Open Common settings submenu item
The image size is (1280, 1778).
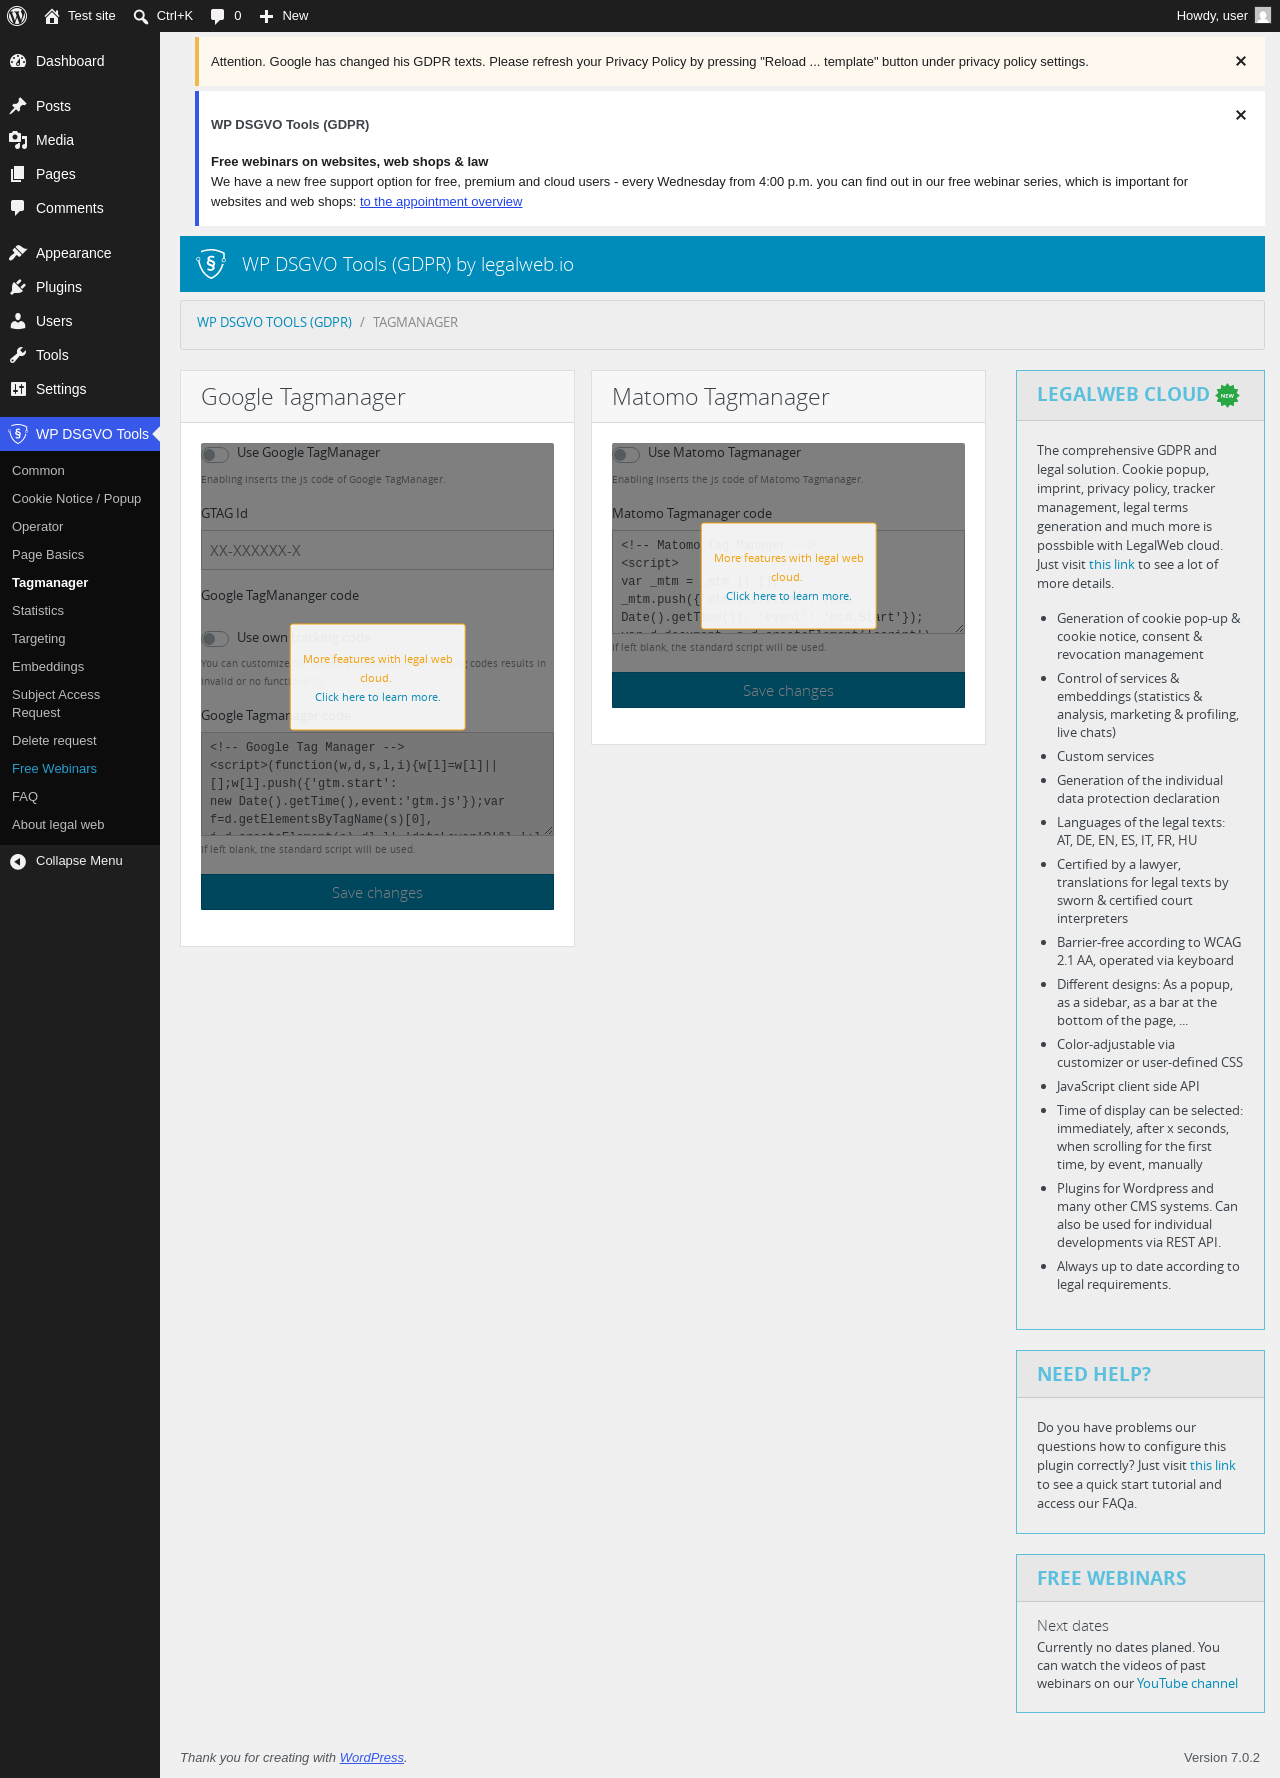[80, 471]
